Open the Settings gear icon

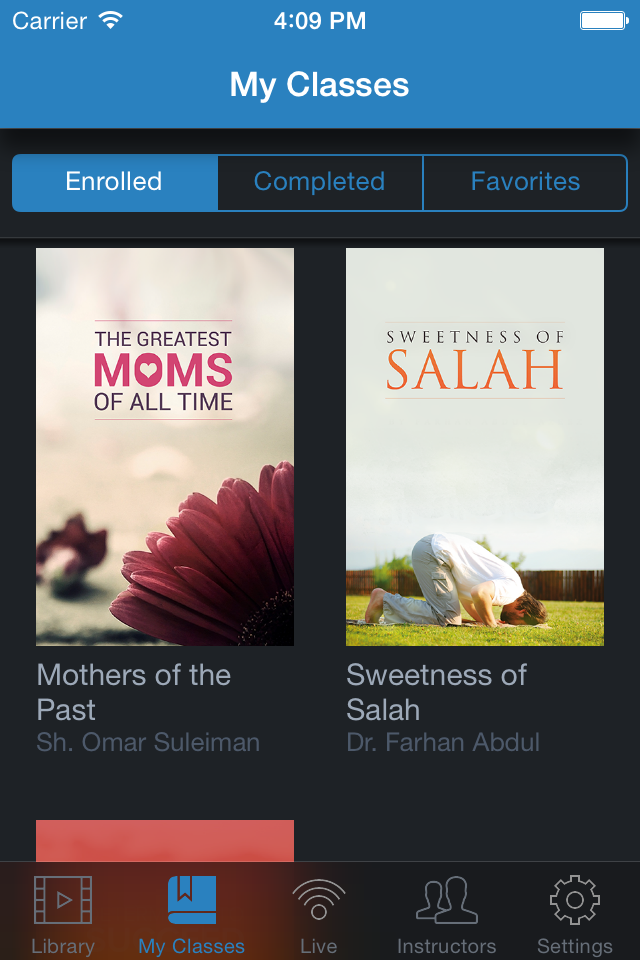pos(574,900)
